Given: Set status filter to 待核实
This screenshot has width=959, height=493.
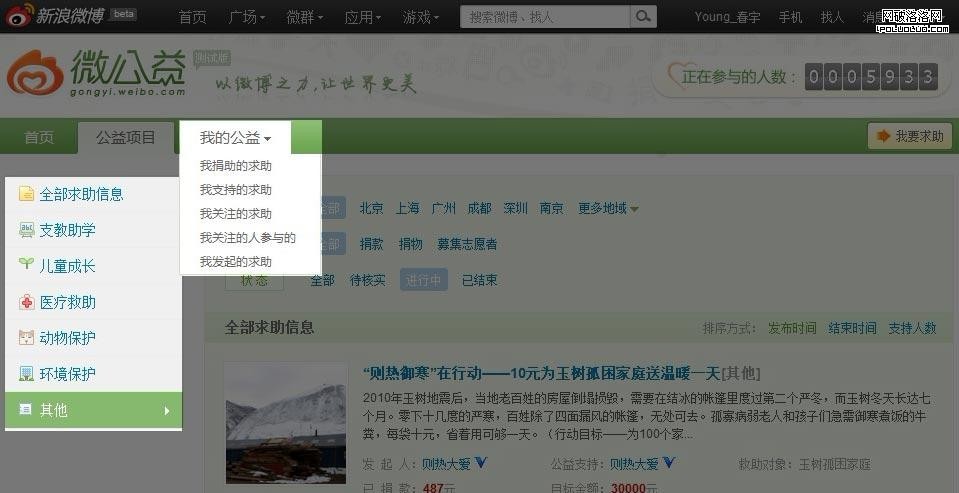Looking at the screenshot, I should pos(367,280).
